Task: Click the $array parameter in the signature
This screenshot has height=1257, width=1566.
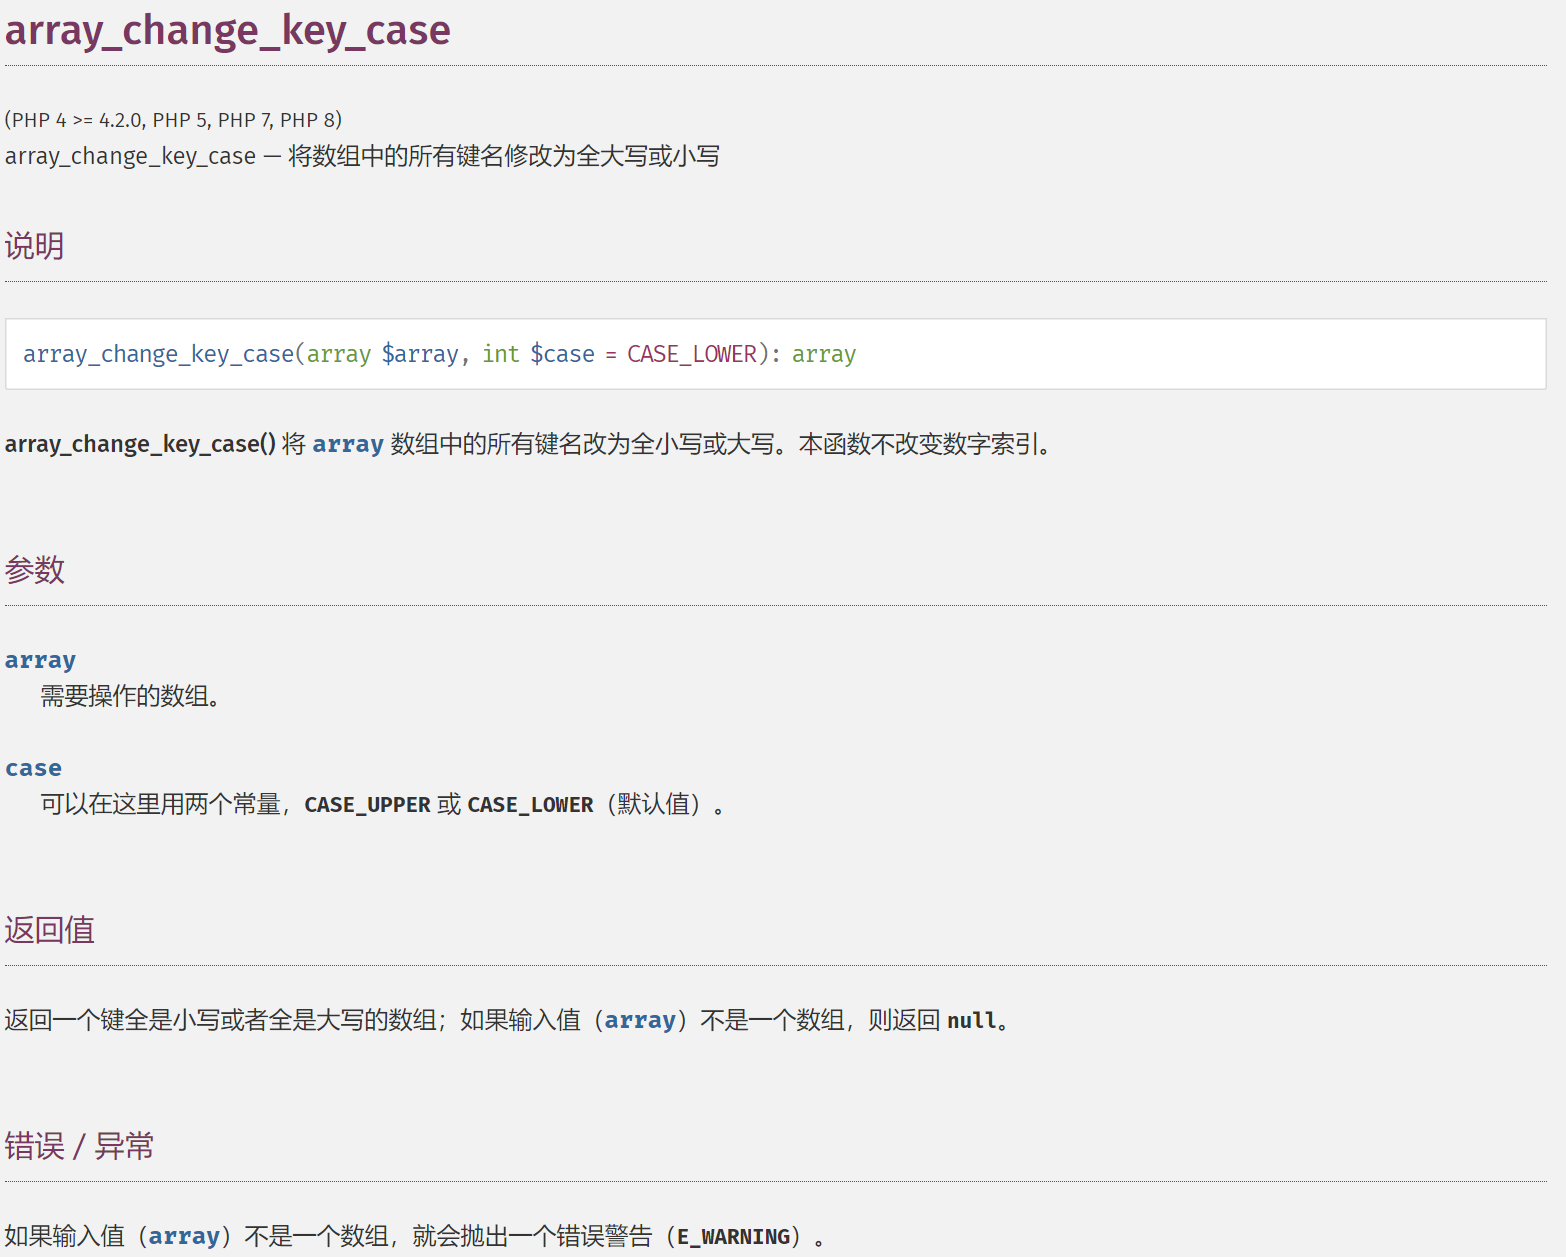Action: pyautogui.click(x=420, y=354)
